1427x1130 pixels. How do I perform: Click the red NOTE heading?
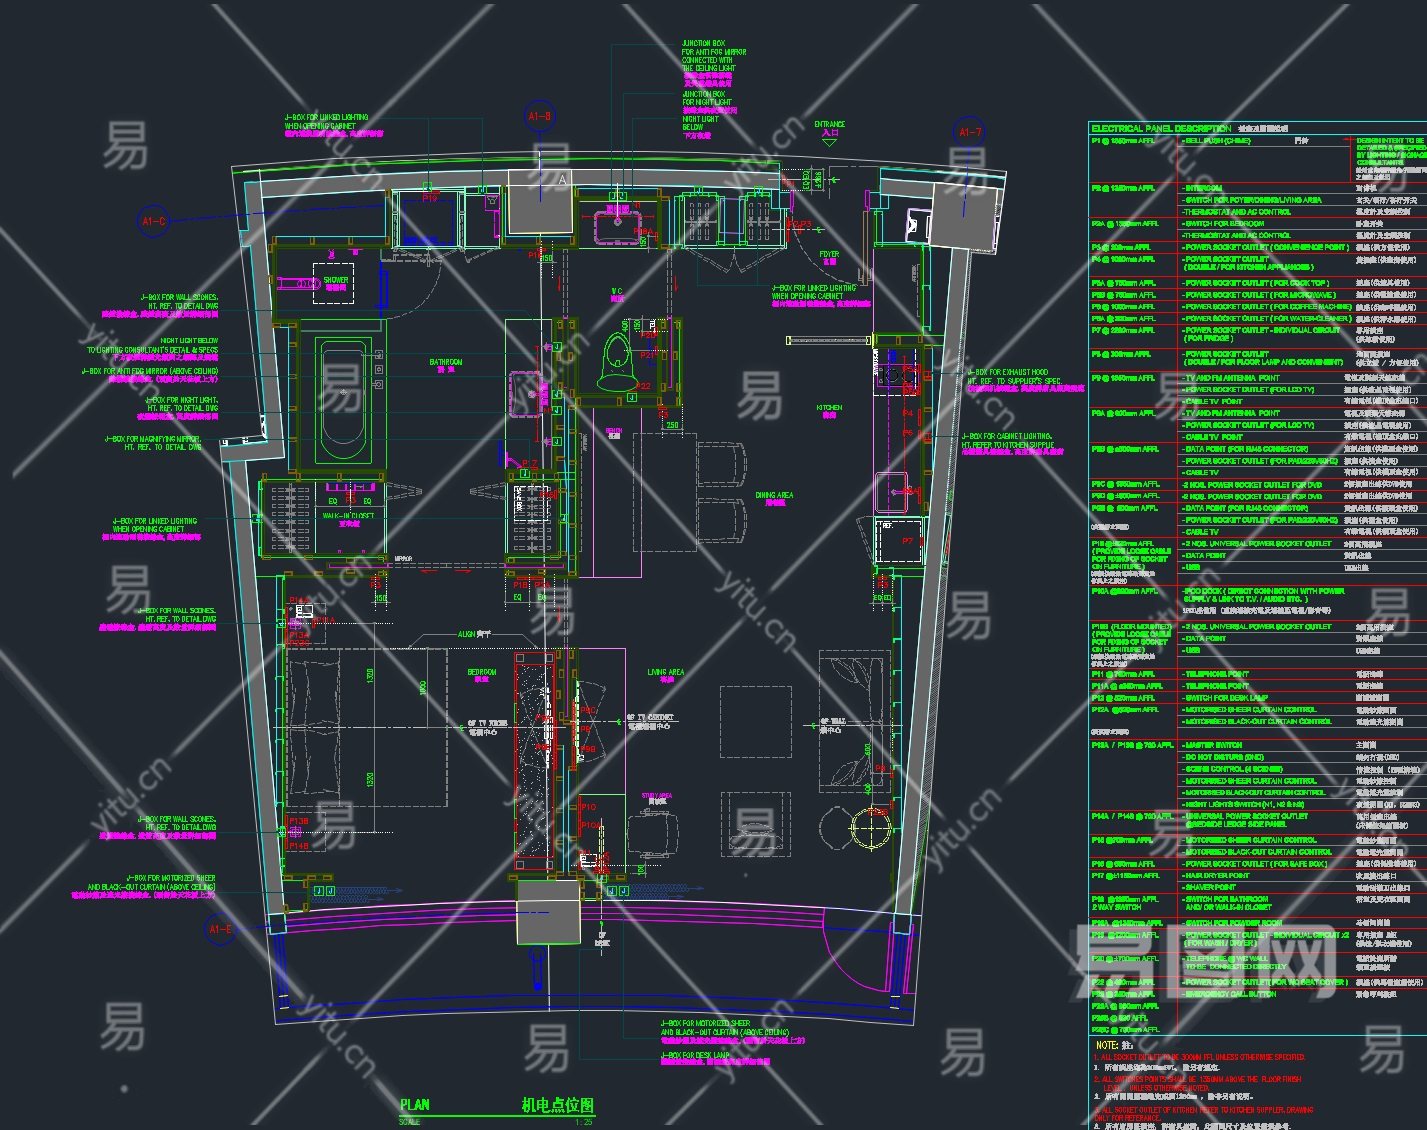pos(1107,1044)
